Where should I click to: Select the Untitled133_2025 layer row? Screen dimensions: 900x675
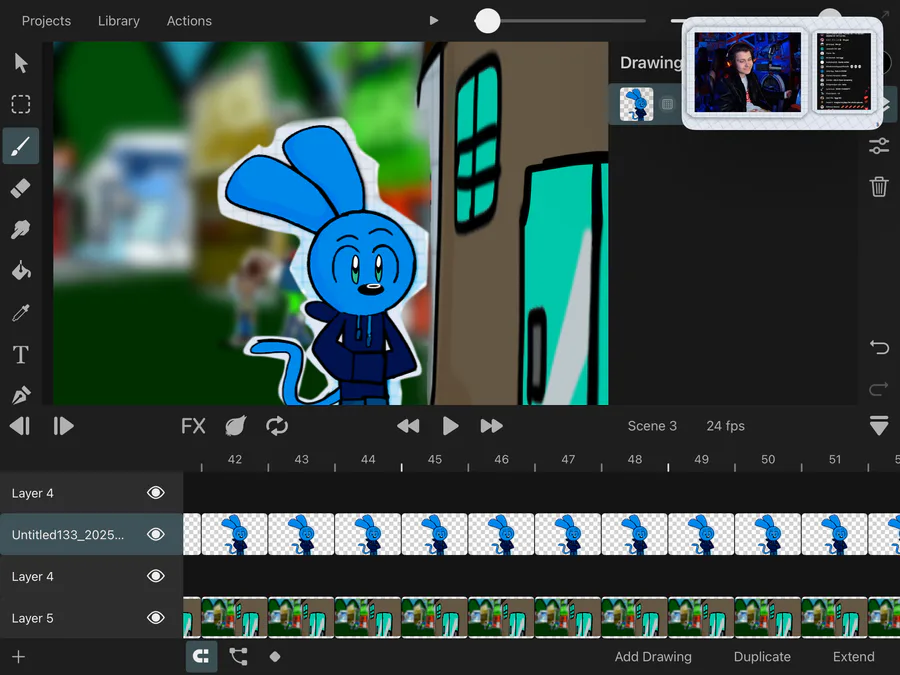tap(92, 534)
